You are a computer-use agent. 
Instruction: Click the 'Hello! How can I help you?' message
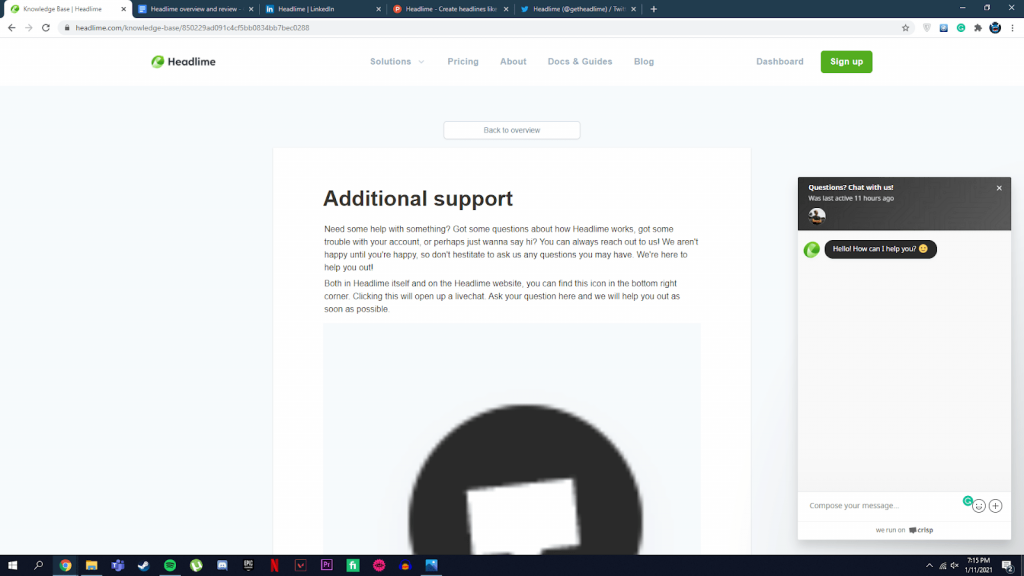click(x=880, y=249)
